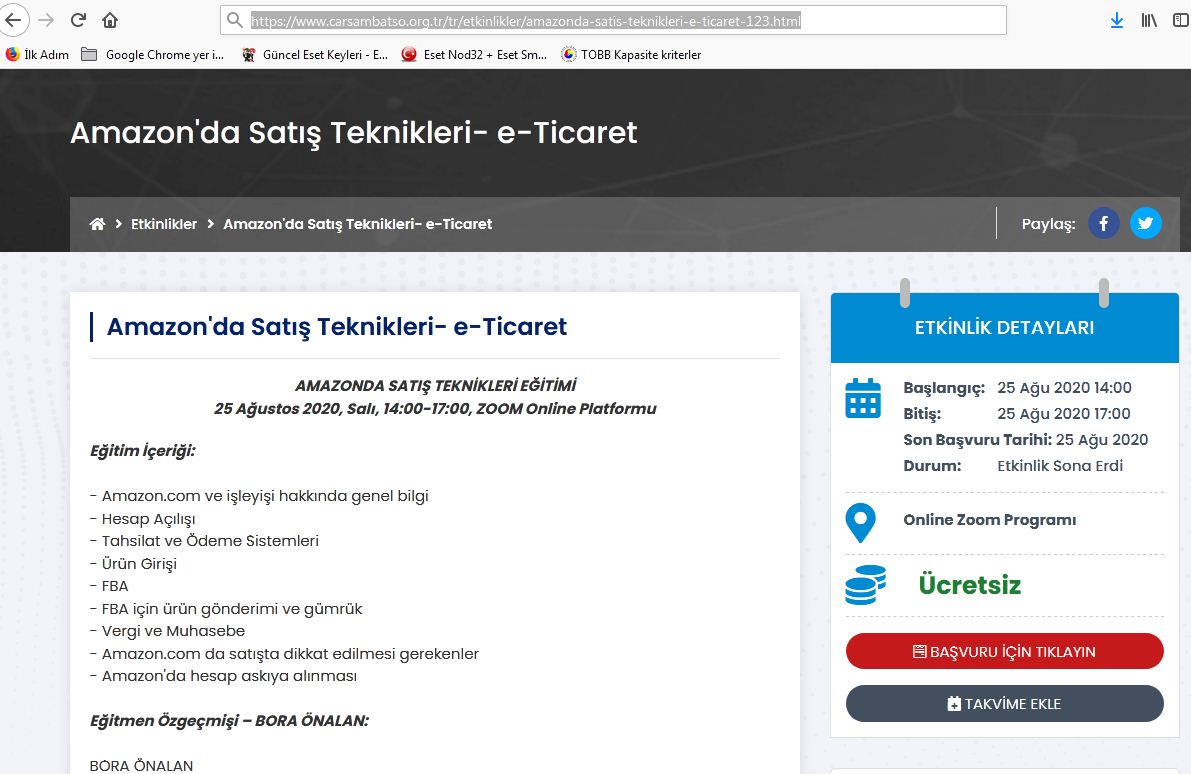Click the browser forward arrow
The width and height of the screenshot is (1191, 774).
pos(46,20)
